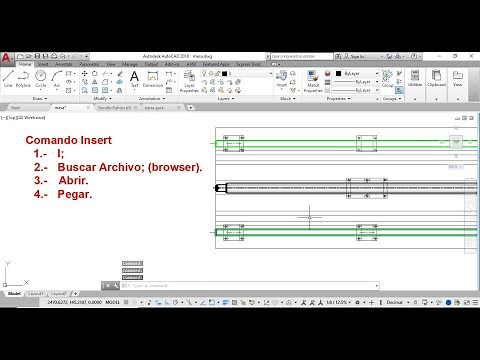The height and width of the screenshot is (360, 480).
Task: Toggle the grid display in status bar
Action: (126, 302)
